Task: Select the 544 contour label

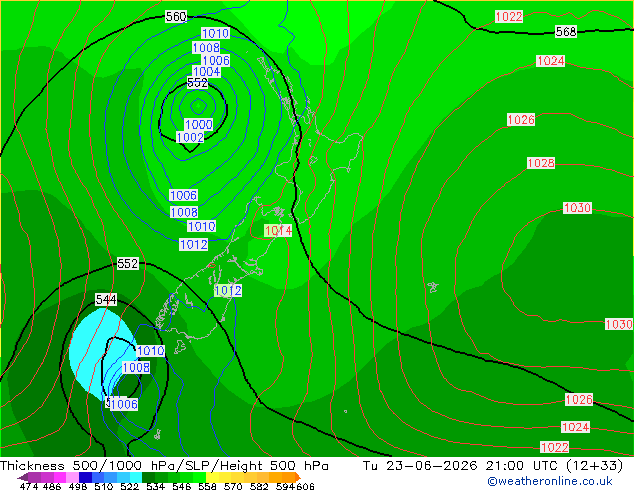Action: point(106,300)
